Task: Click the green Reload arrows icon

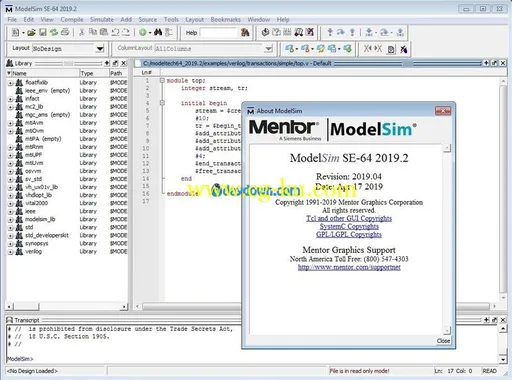Action: point(54,32)
